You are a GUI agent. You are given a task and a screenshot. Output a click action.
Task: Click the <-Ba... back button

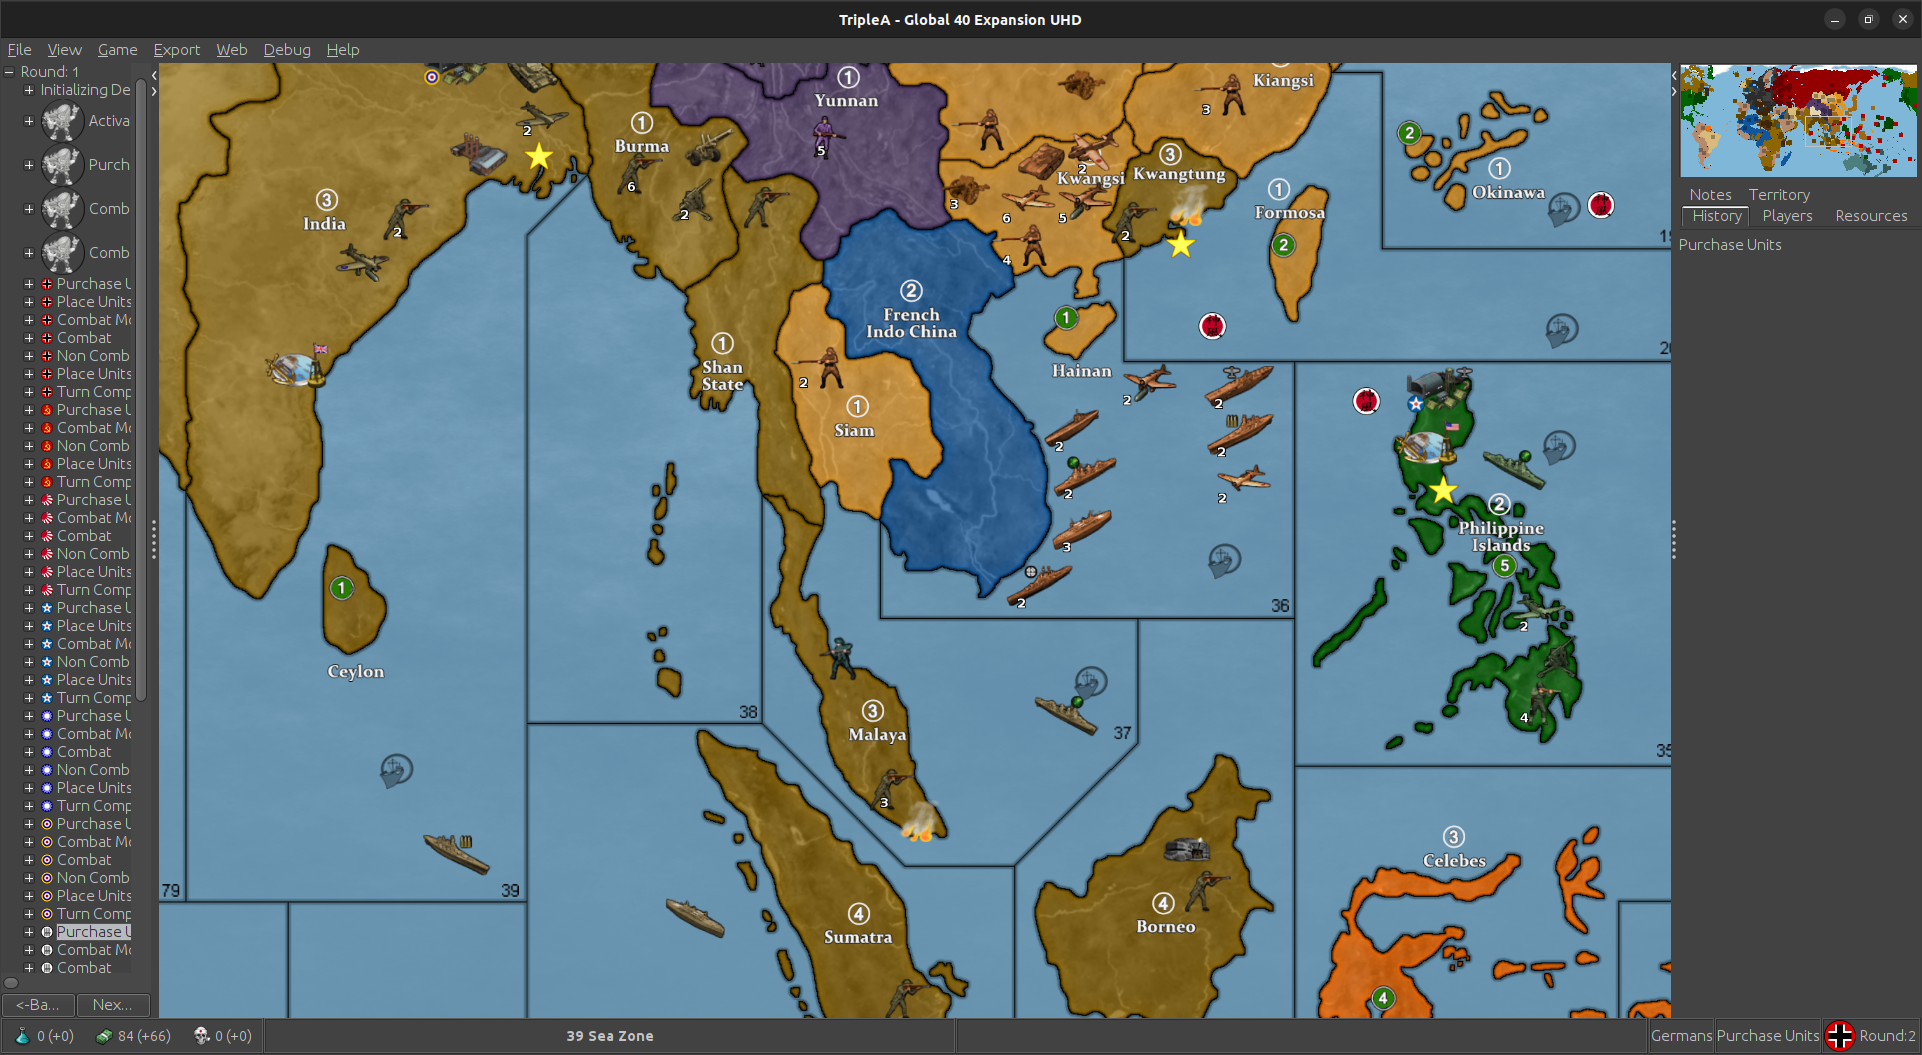(38, 1005)
